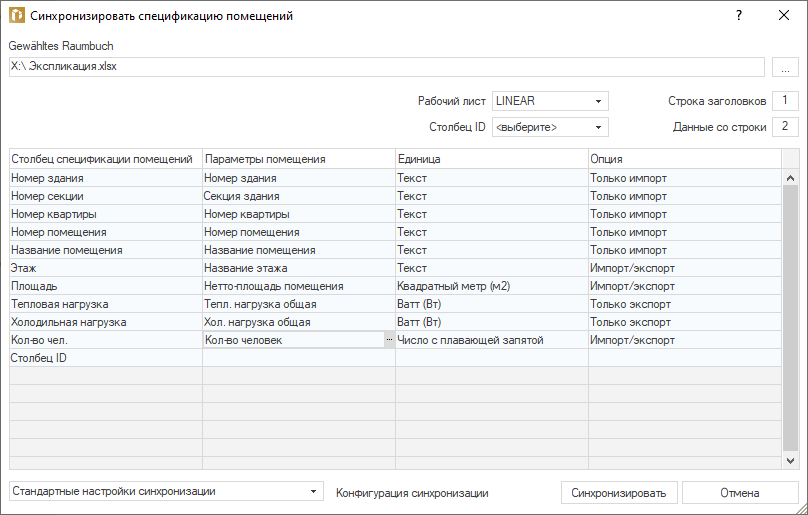Click the Отмена button

pos(739,493)
